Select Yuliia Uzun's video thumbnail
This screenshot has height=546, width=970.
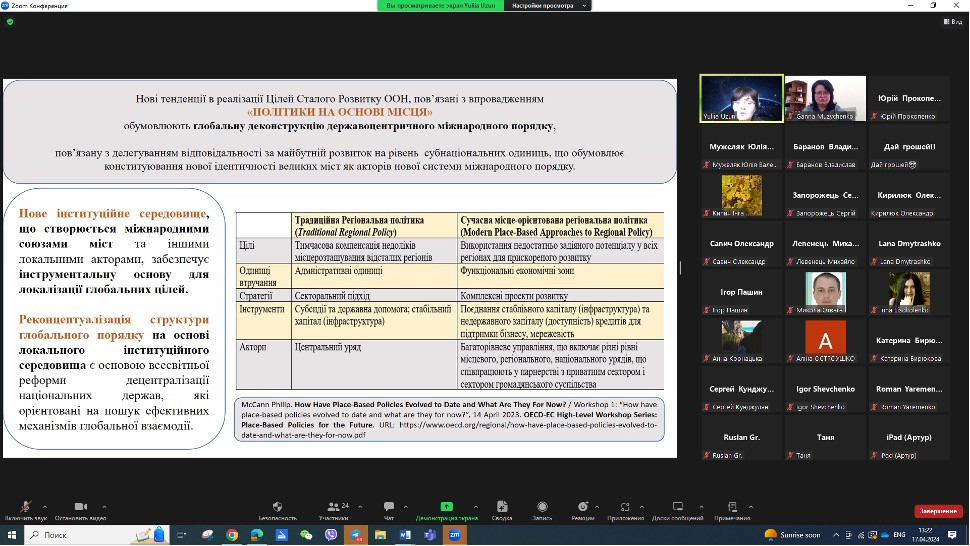coord(742,99)
